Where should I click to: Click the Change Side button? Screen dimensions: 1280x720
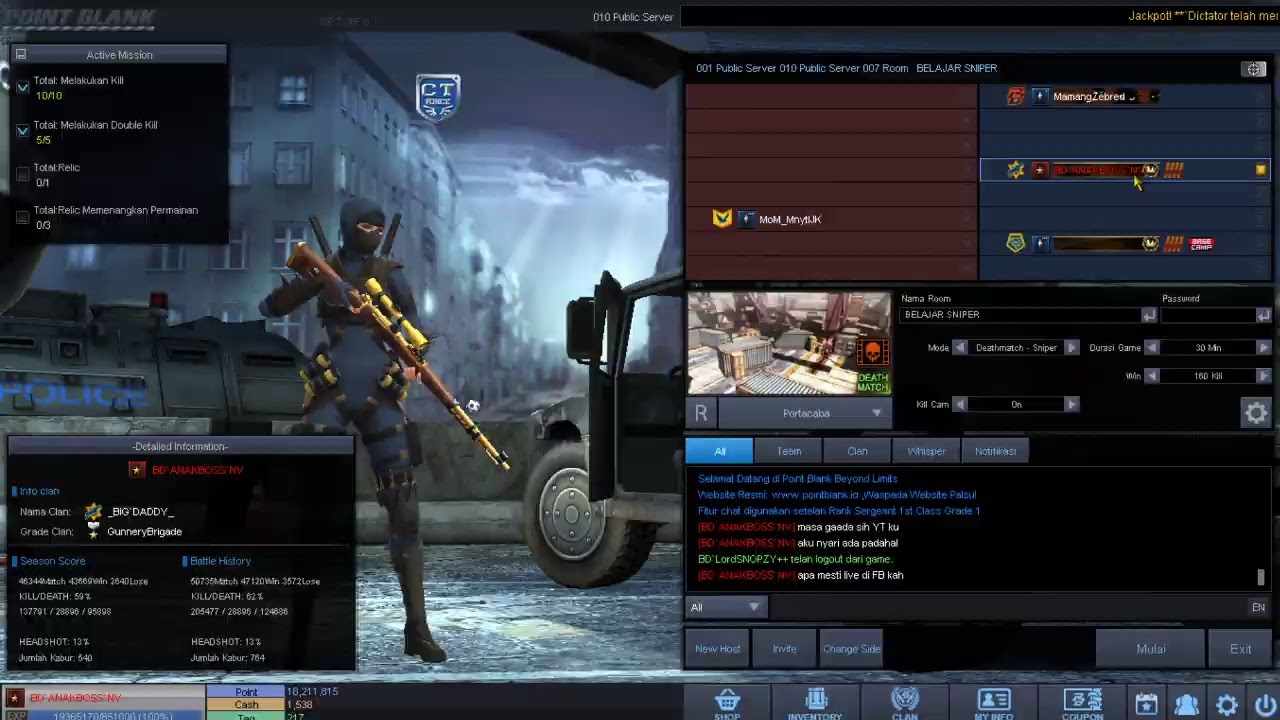tap(851, 649)
